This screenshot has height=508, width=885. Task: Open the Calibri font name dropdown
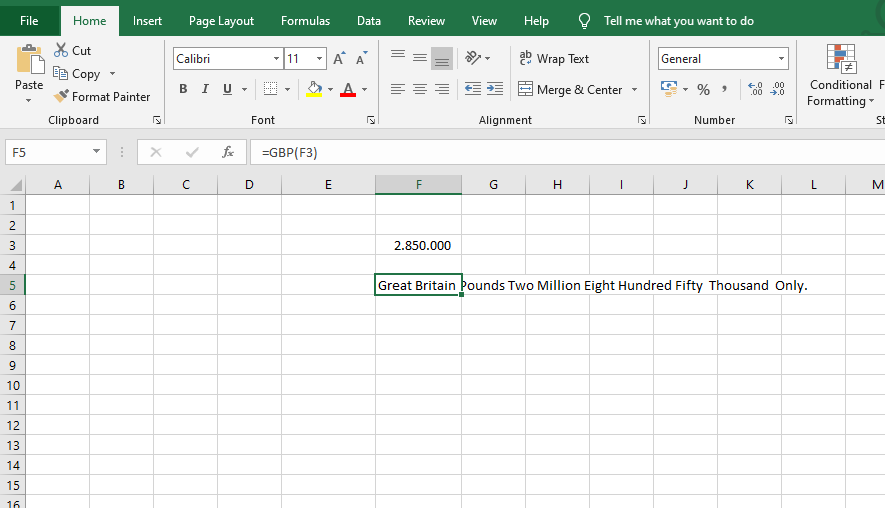[277, 59]
